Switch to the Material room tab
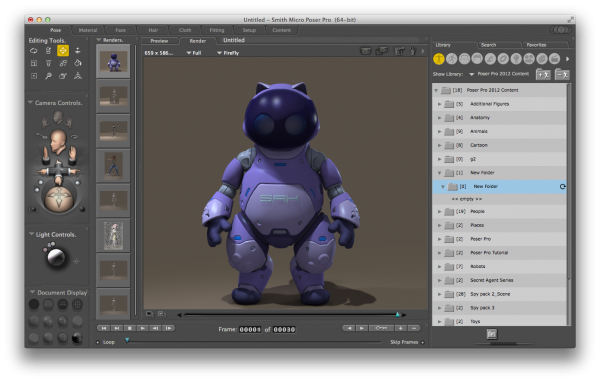This screenshot has width=600, height=382. tap(88, 30)
